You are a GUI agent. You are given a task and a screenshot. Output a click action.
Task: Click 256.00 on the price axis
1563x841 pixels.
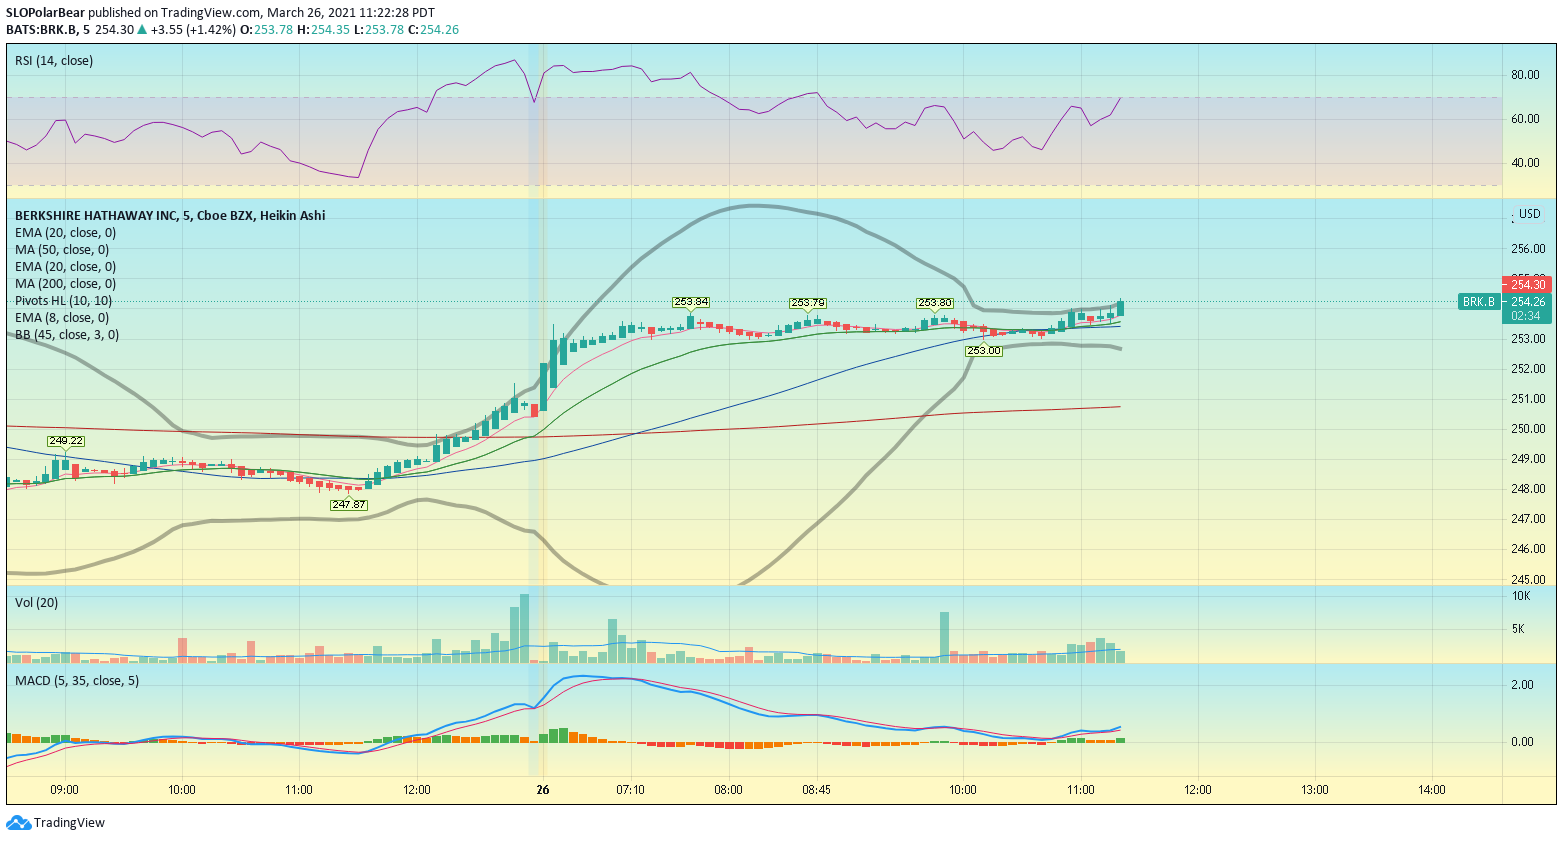pos(1528,249)
